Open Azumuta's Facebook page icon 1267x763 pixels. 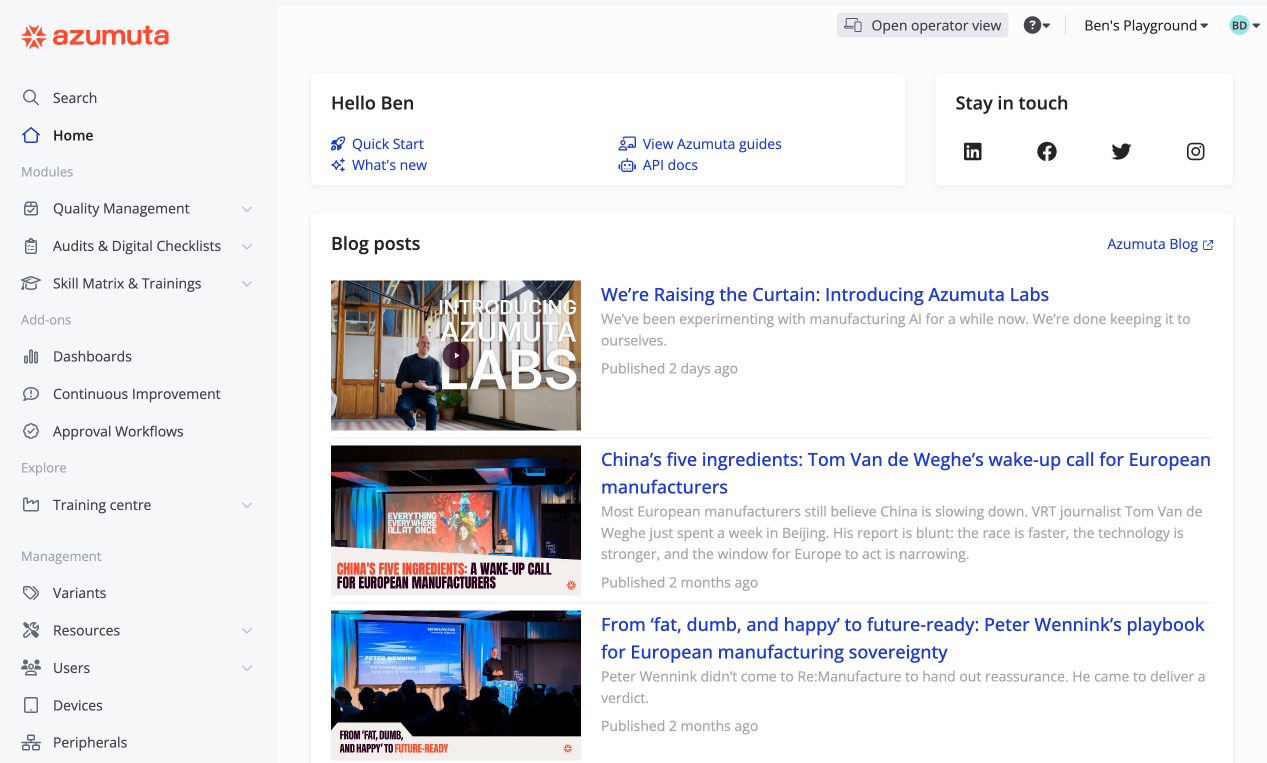pyautogui.click(x=1047, y=152)
